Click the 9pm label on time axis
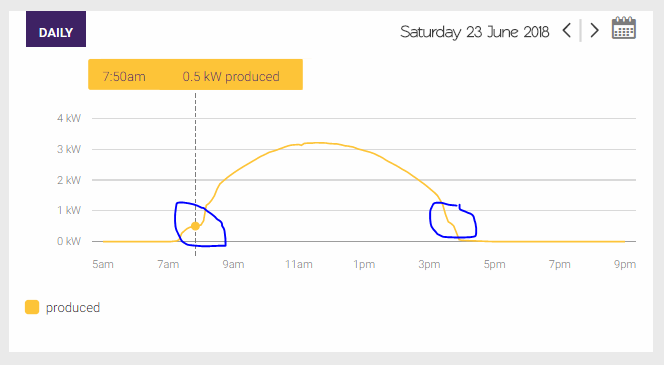The width and height of the screenshot is (664, 365). (625, 264)
